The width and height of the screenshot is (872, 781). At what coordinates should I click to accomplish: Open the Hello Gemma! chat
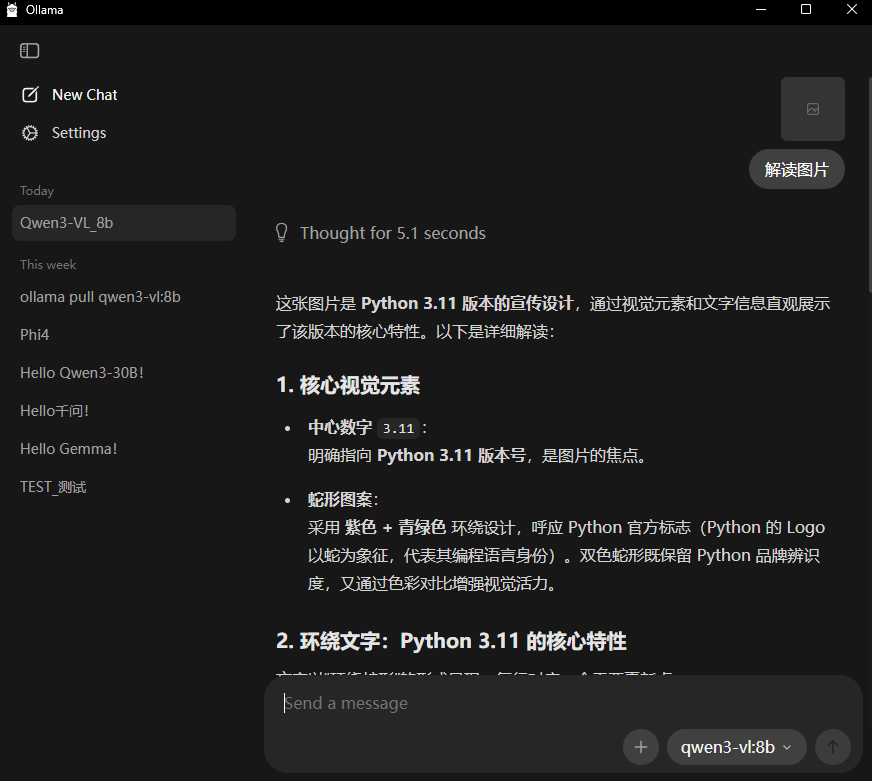[x=68, y=448]
